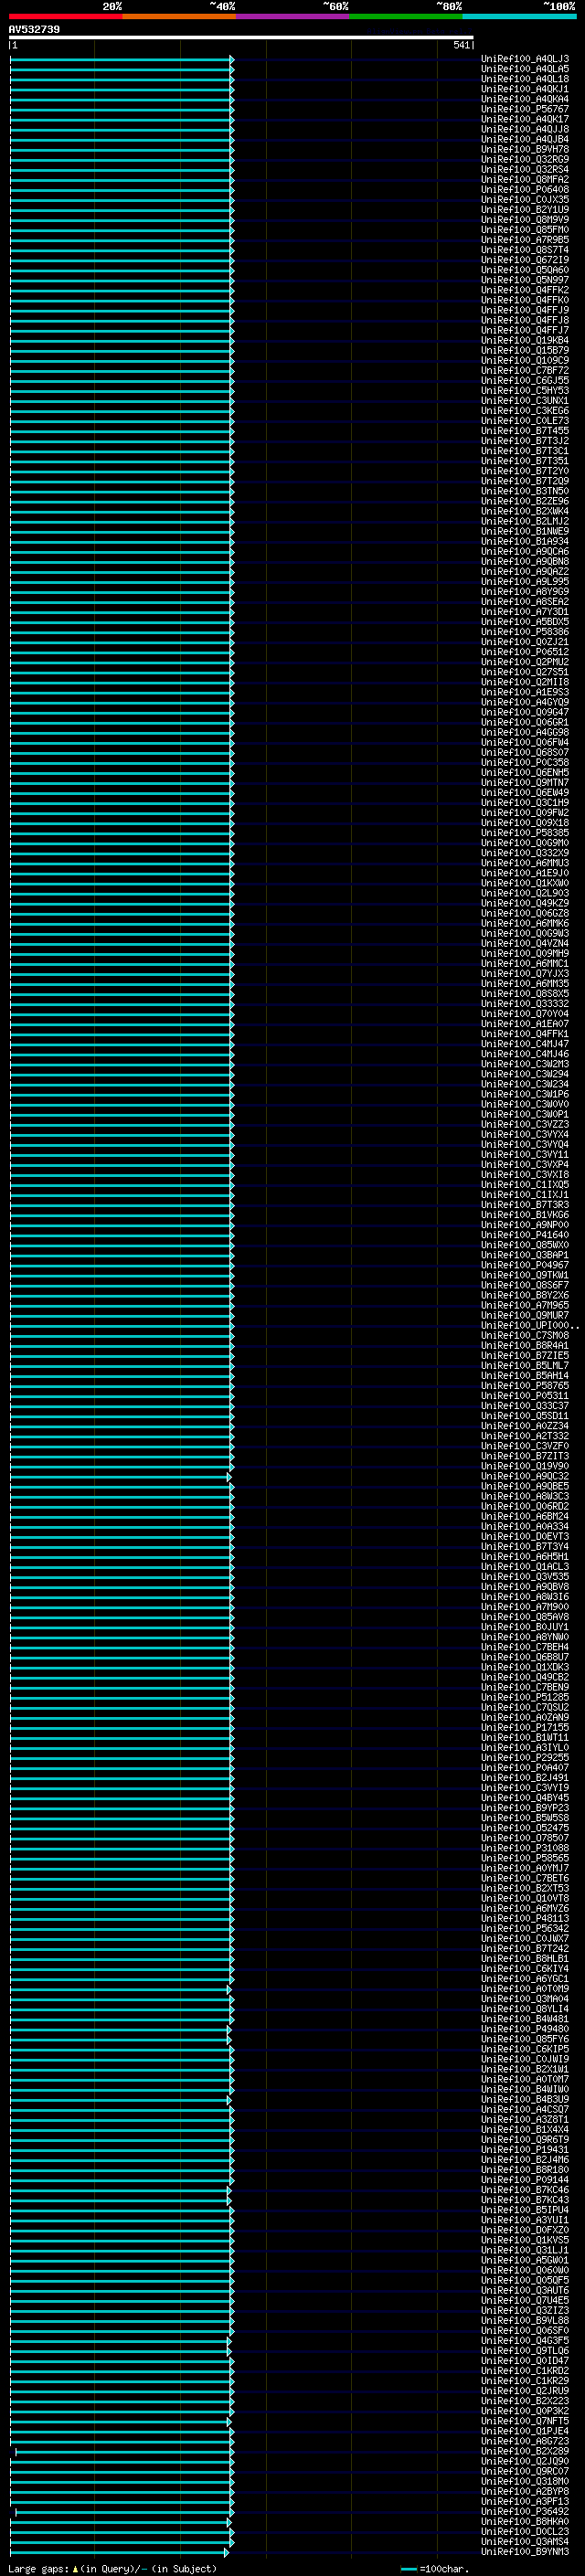
Task: Select label UniRef100_Q4FFK2
Action: (x=525, y=290)
